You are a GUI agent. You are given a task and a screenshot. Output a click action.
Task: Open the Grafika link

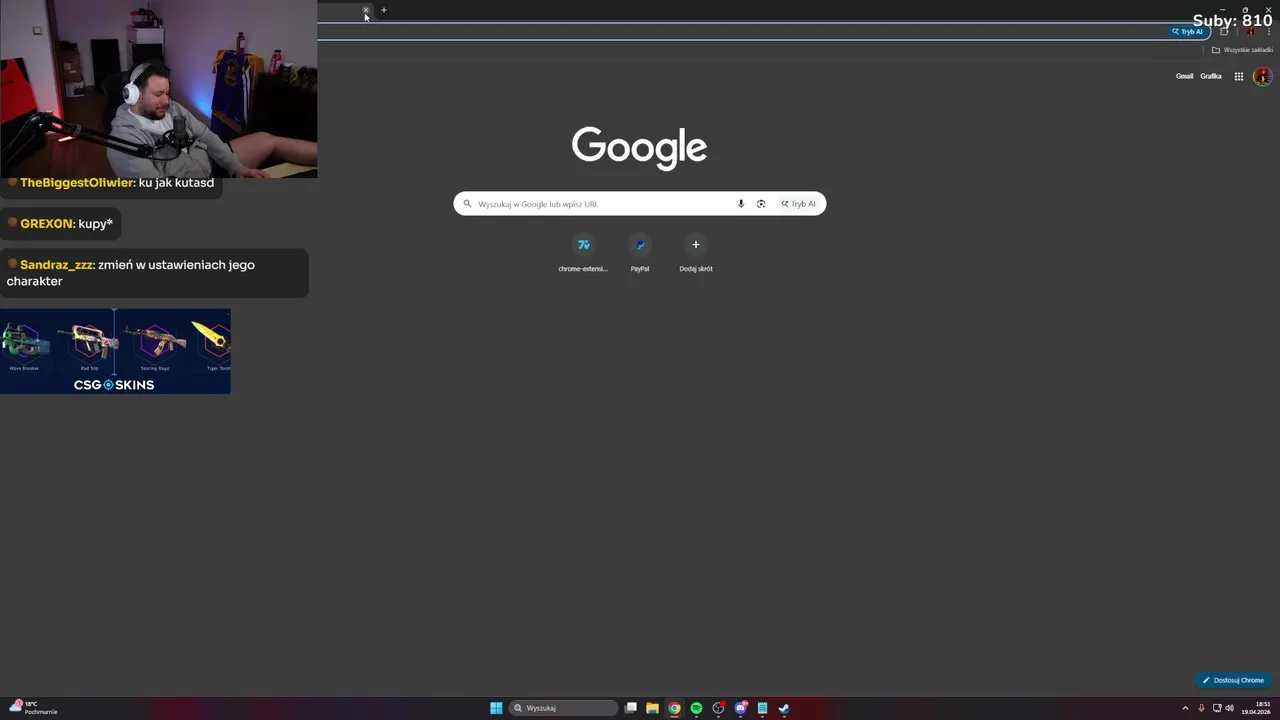click(x=1211, y=76)
